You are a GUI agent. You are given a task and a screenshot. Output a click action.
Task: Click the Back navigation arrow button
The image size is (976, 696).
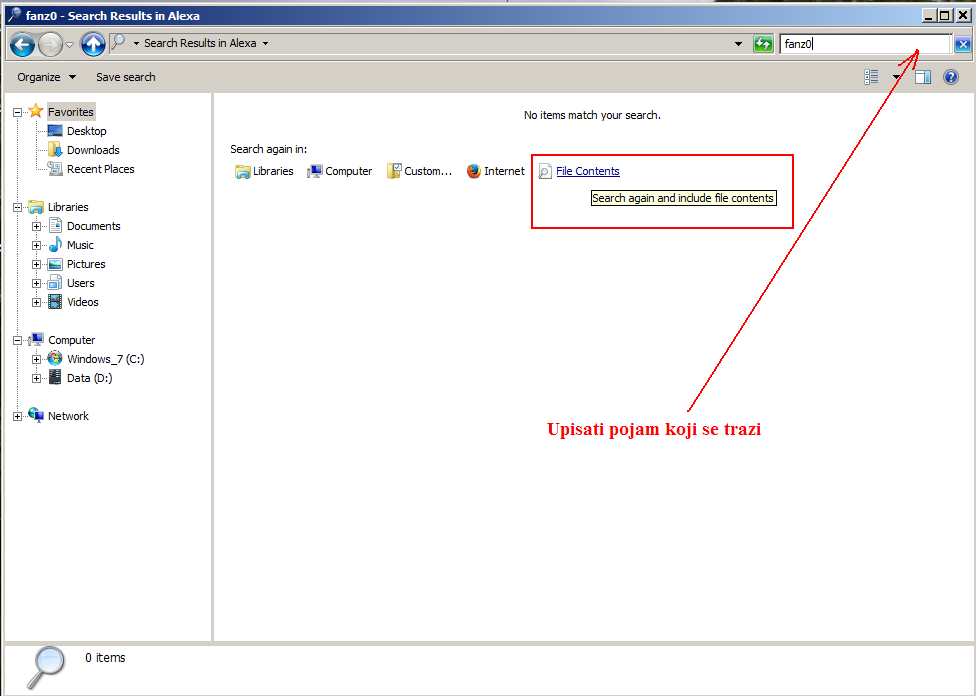tap(22, 44)
